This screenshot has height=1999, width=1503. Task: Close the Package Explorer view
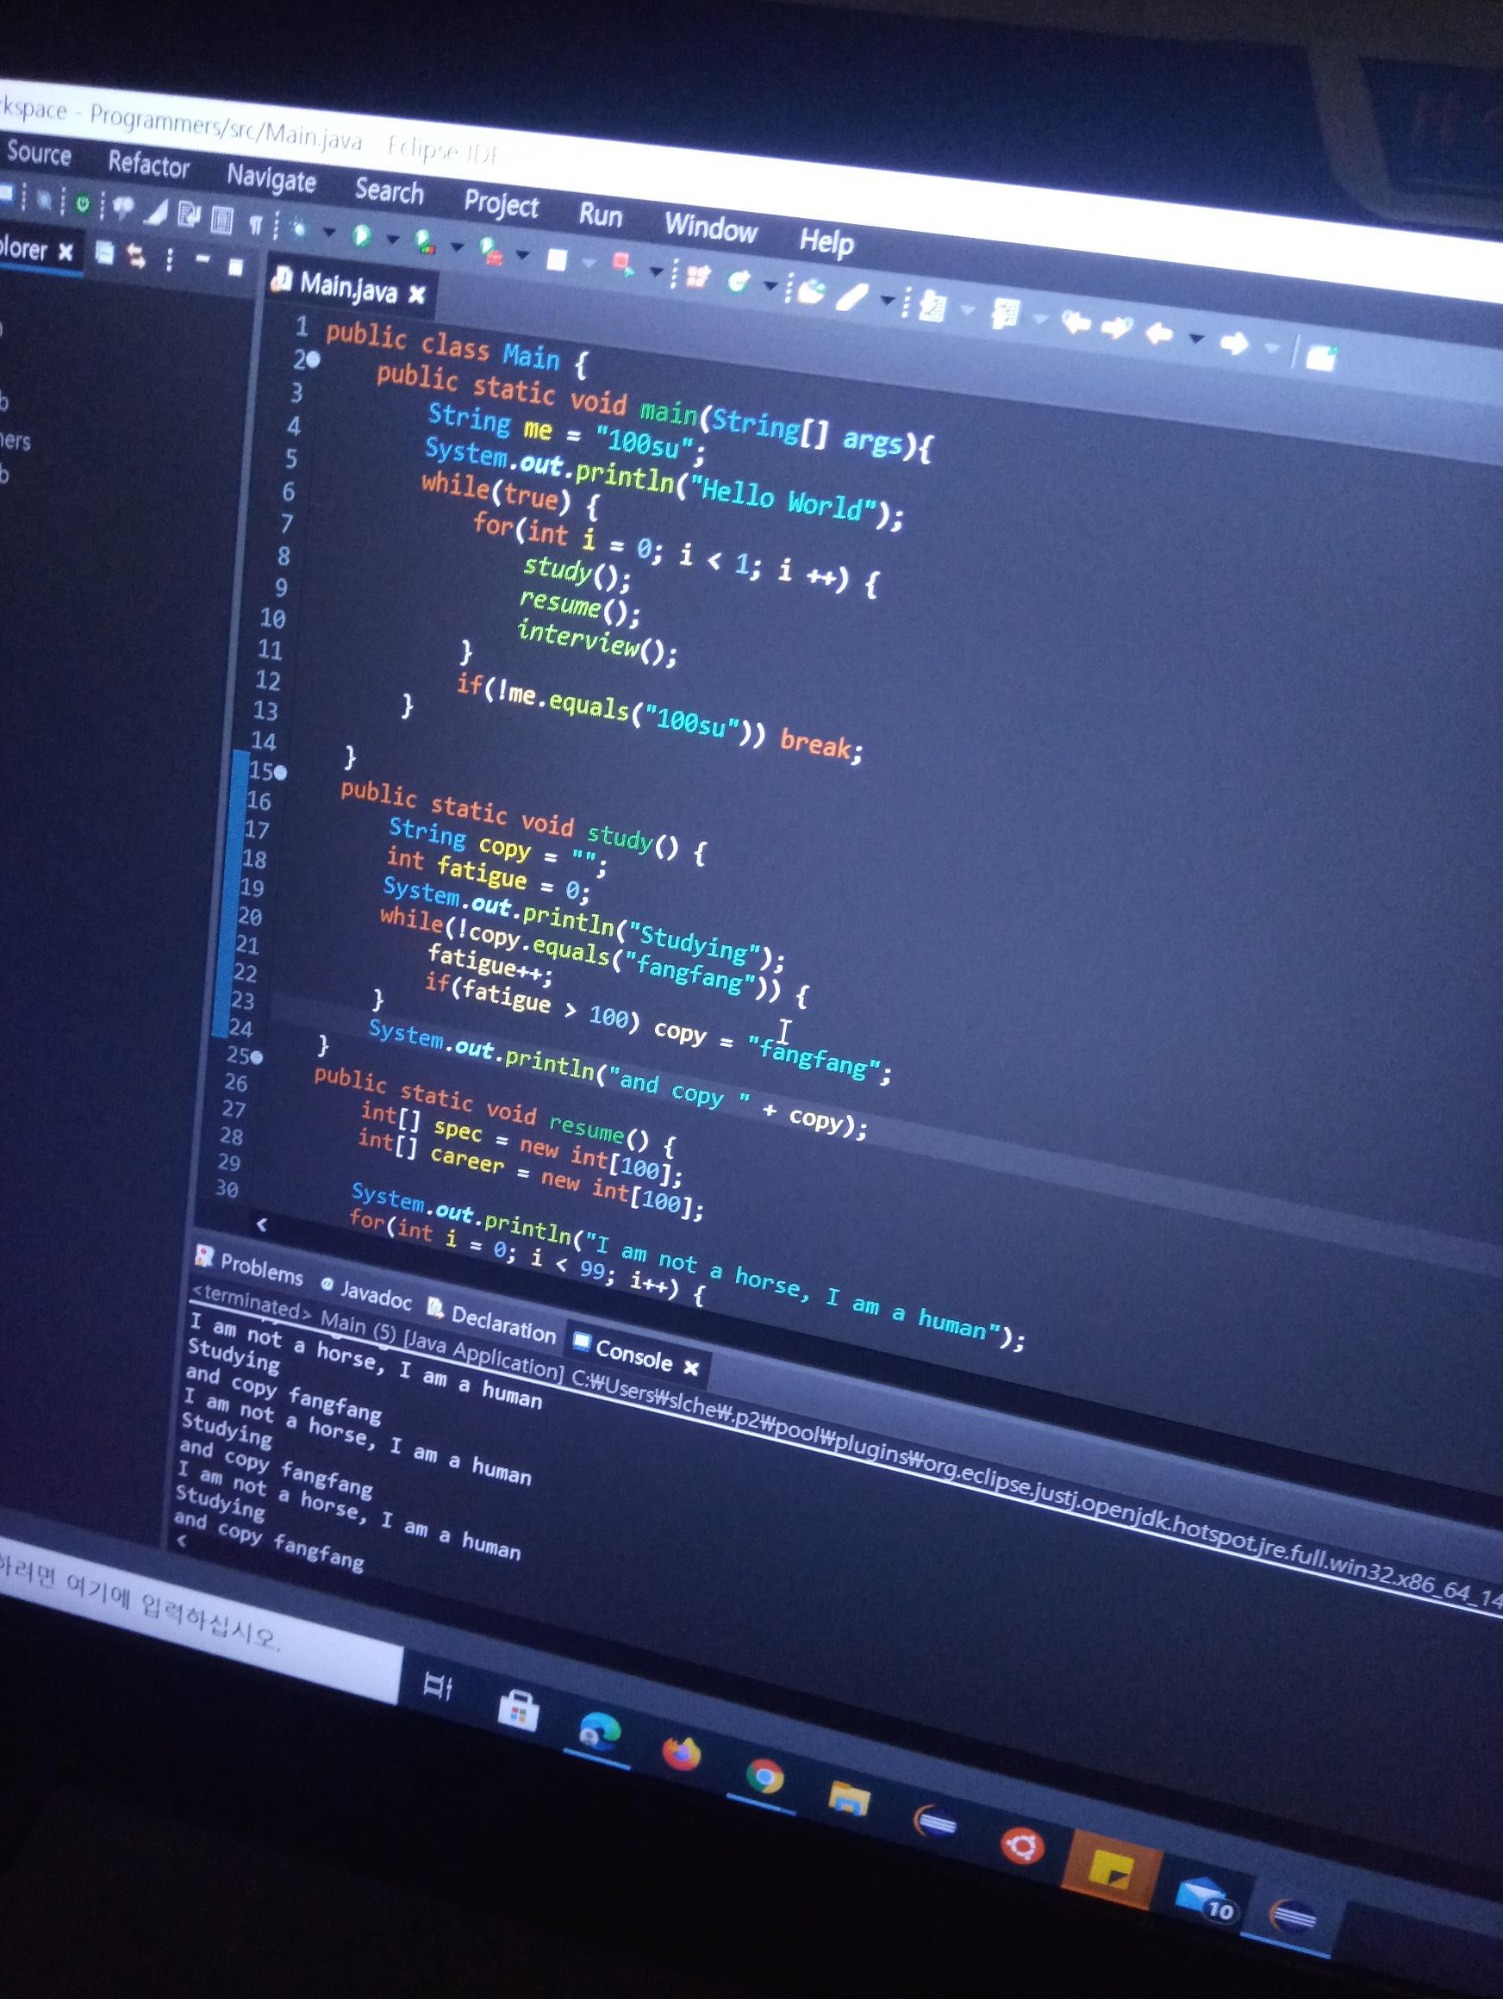[65, 251]
